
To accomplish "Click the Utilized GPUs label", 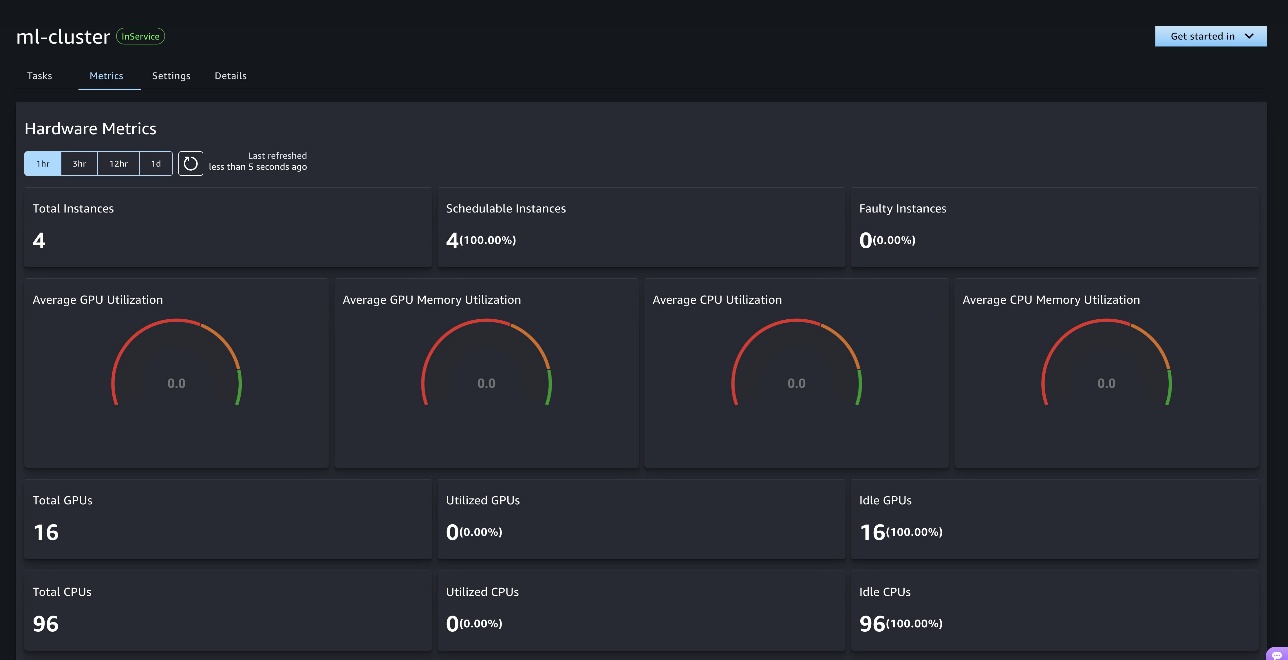I will click(x=483, y=501).
